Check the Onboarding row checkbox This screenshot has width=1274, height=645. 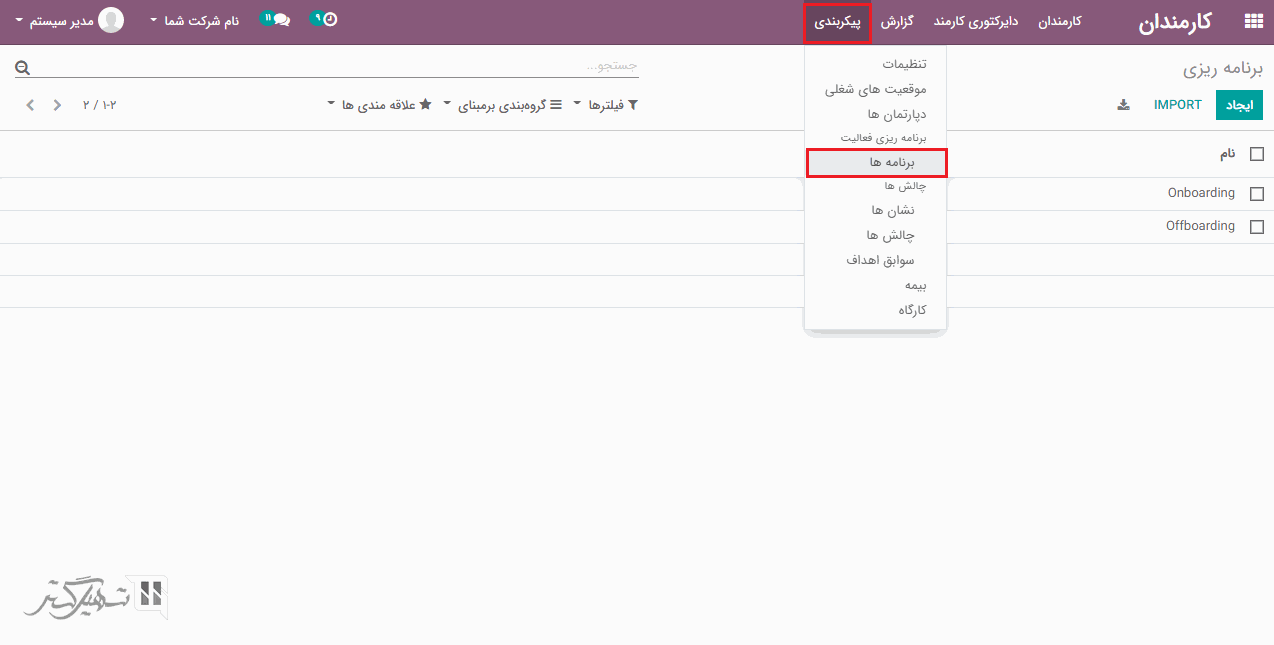(1257, 194)
